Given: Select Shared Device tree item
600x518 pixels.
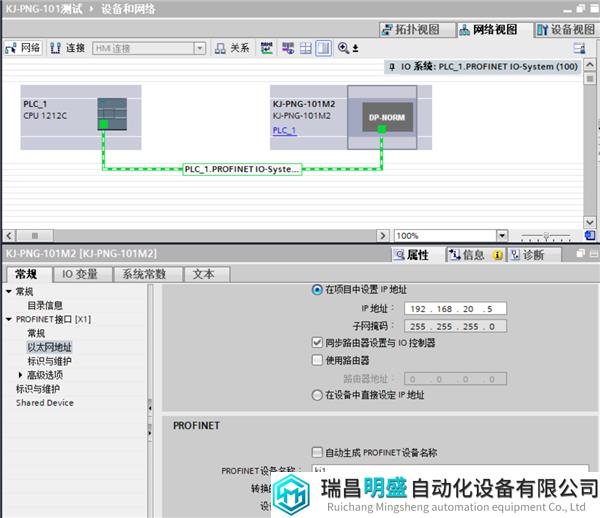Looking at the screenshot, I should [45, 402].
